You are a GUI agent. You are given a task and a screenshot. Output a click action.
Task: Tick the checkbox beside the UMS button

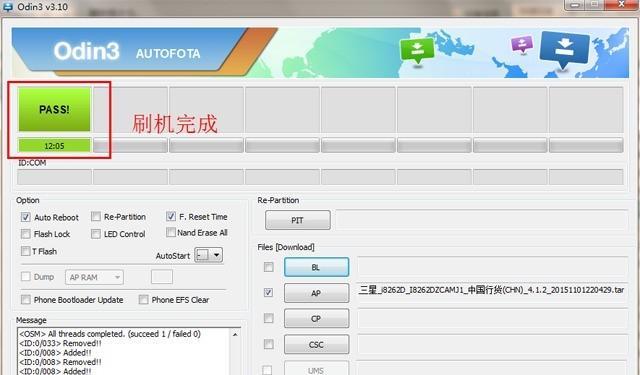(x=267, y=370)
